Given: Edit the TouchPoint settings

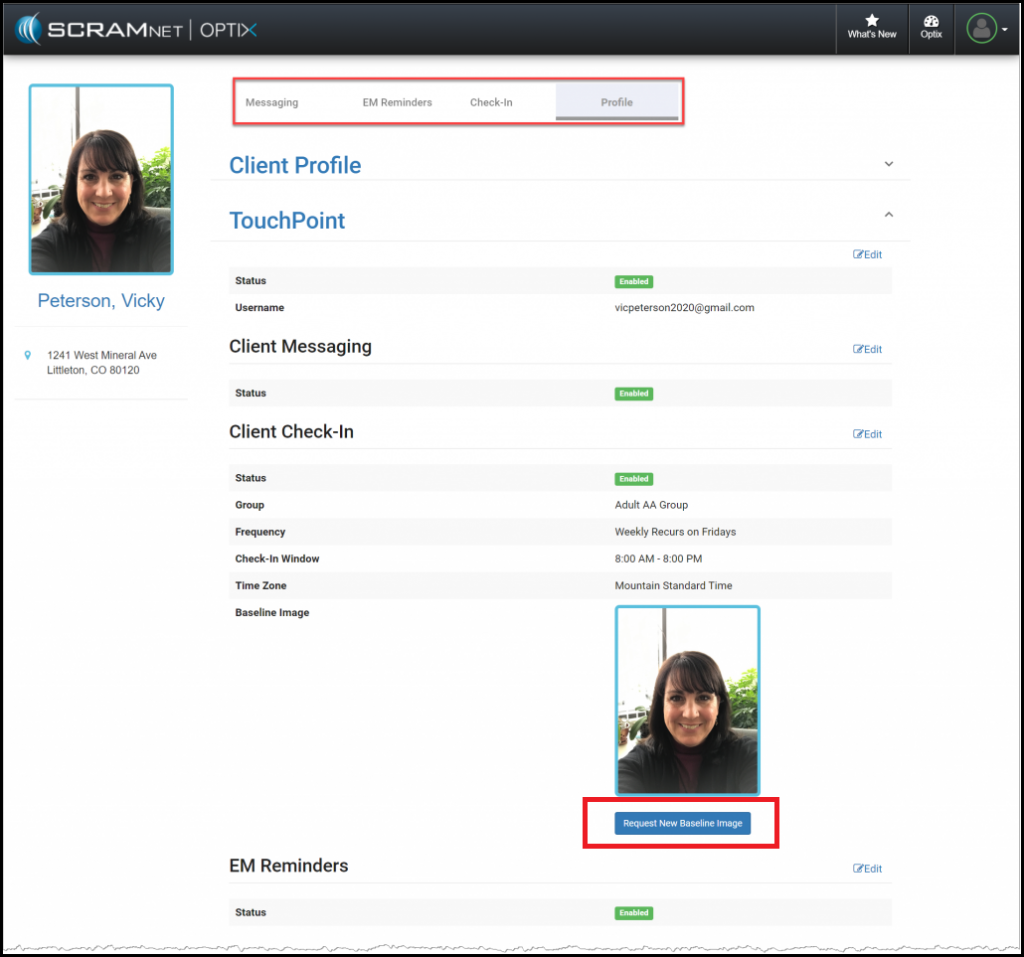Looking at the screenshot, I should [867, 255].
